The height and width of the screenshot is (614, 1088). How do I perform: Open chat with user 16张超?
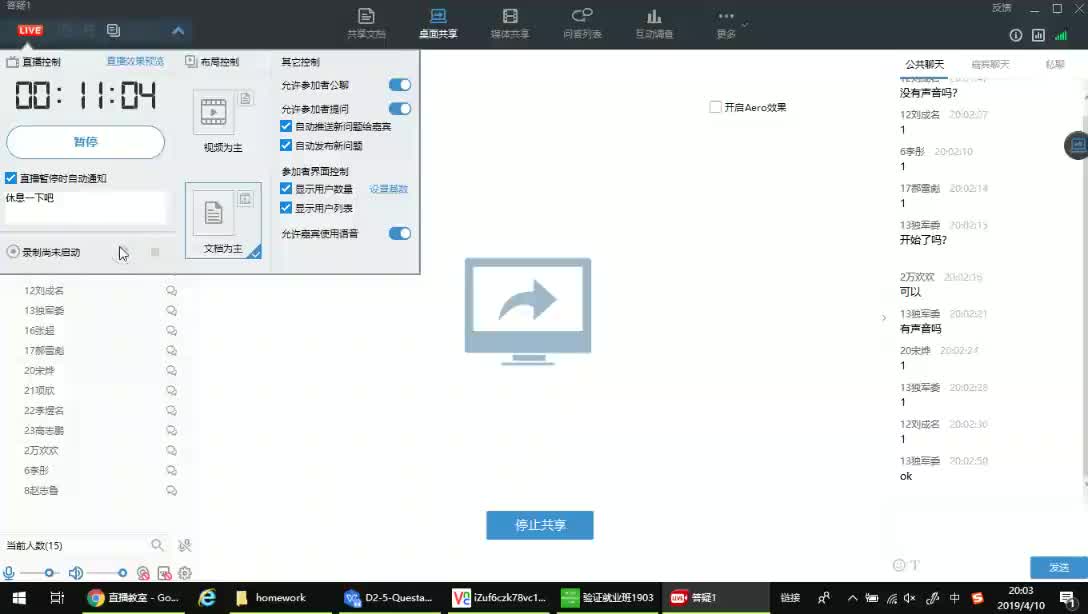click(x=171, y=331)
